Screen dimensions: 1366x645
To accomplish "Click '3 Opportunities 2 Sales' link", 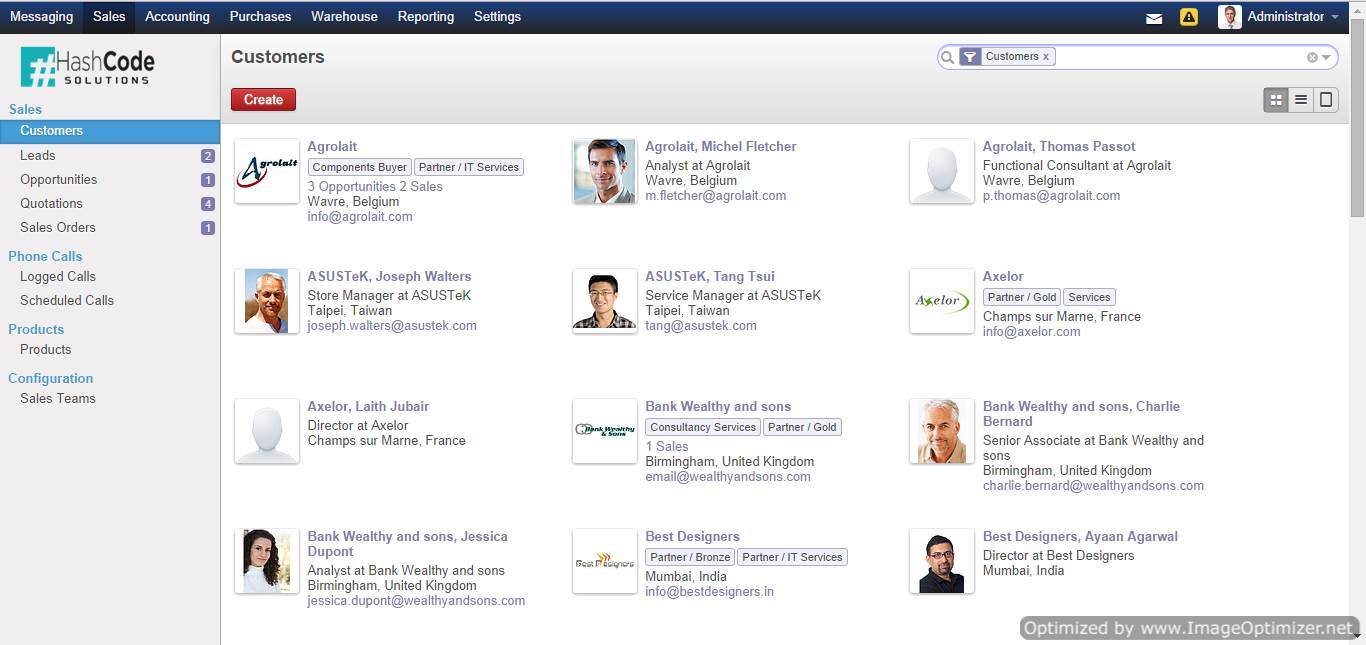I will 375,186.
